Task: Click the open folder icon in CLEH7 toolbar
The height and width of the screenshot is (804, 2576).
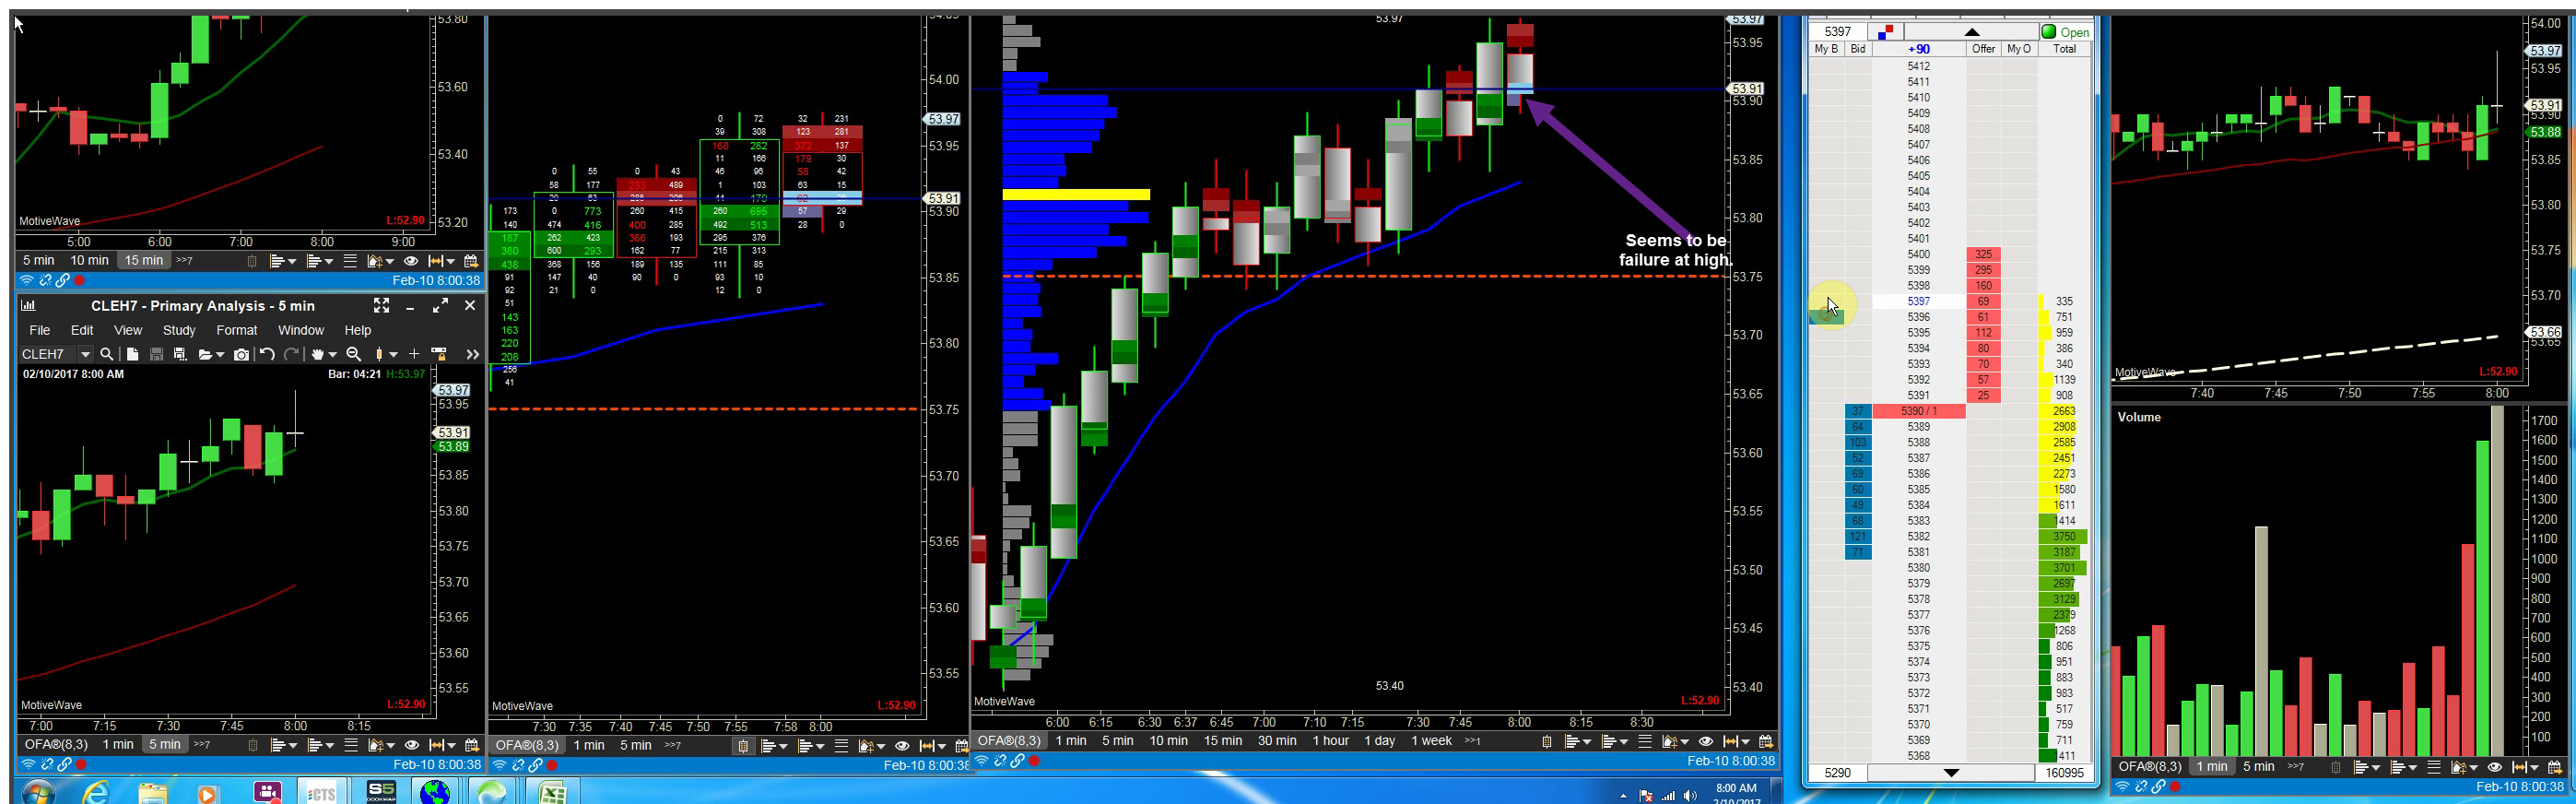Action: coord(205,354)
